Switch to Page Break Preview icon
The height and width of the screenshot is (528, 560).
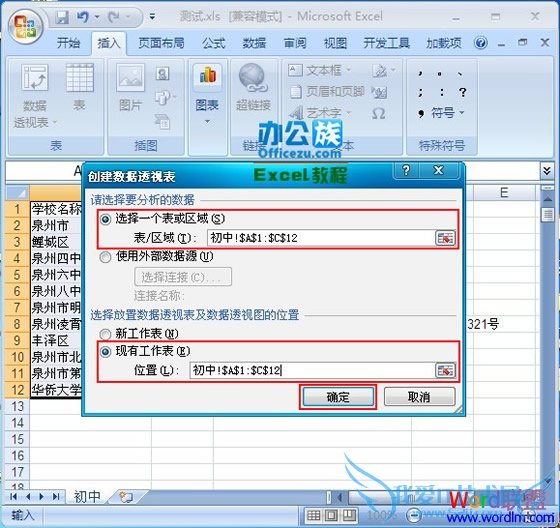coord(349,515)
